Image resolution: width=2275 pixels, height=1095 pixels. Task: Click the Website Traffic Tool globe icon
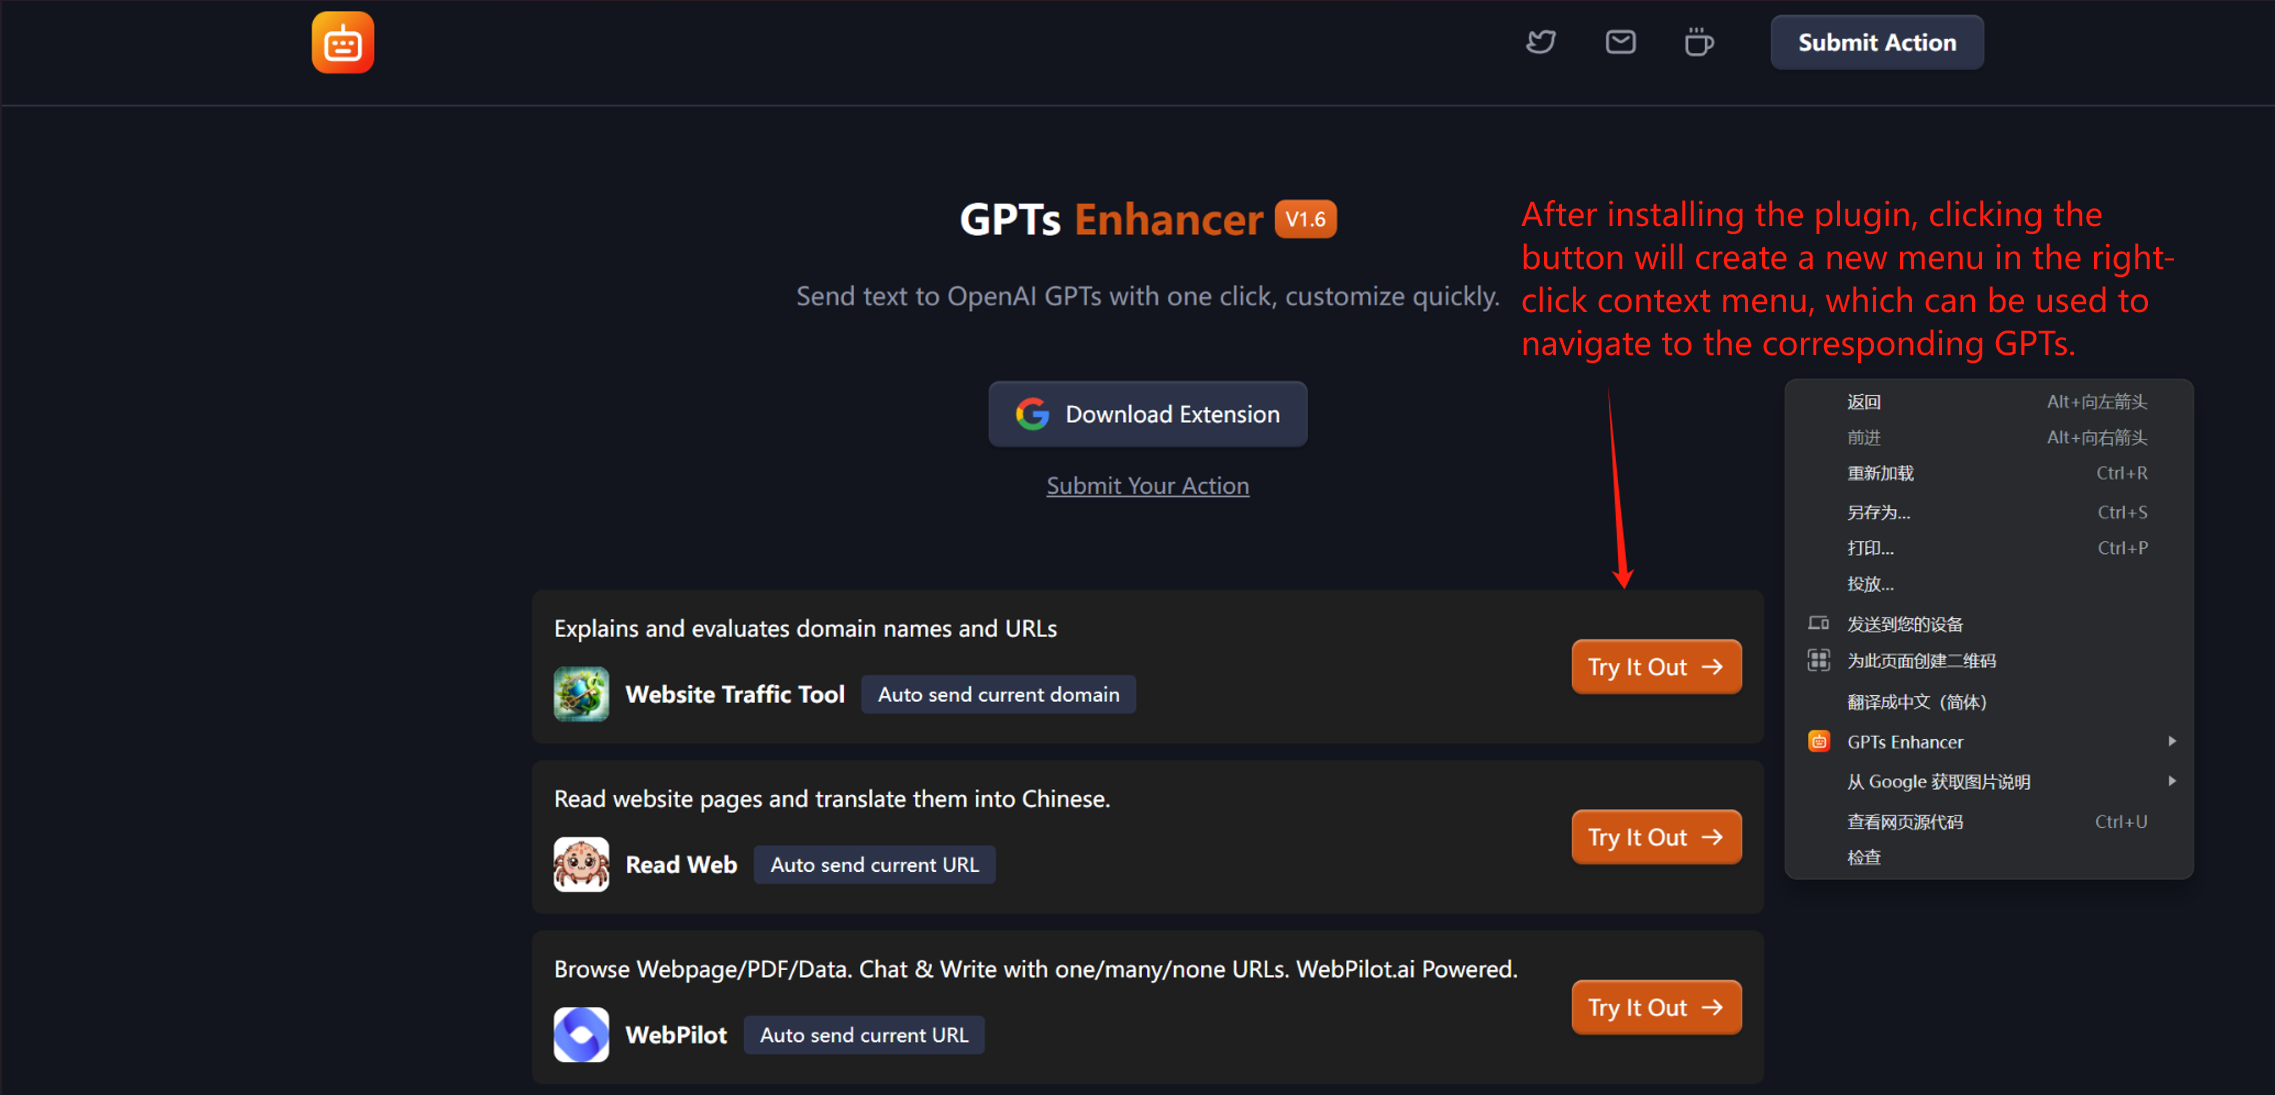pyautogui.click(x=581, y=694)
